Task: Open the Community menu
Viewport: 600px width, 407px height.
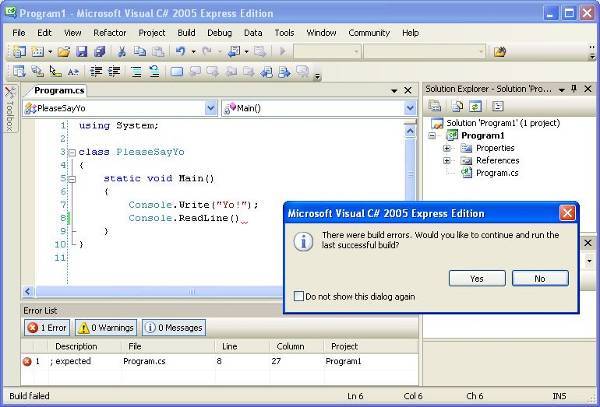Action: click(369, 33)
